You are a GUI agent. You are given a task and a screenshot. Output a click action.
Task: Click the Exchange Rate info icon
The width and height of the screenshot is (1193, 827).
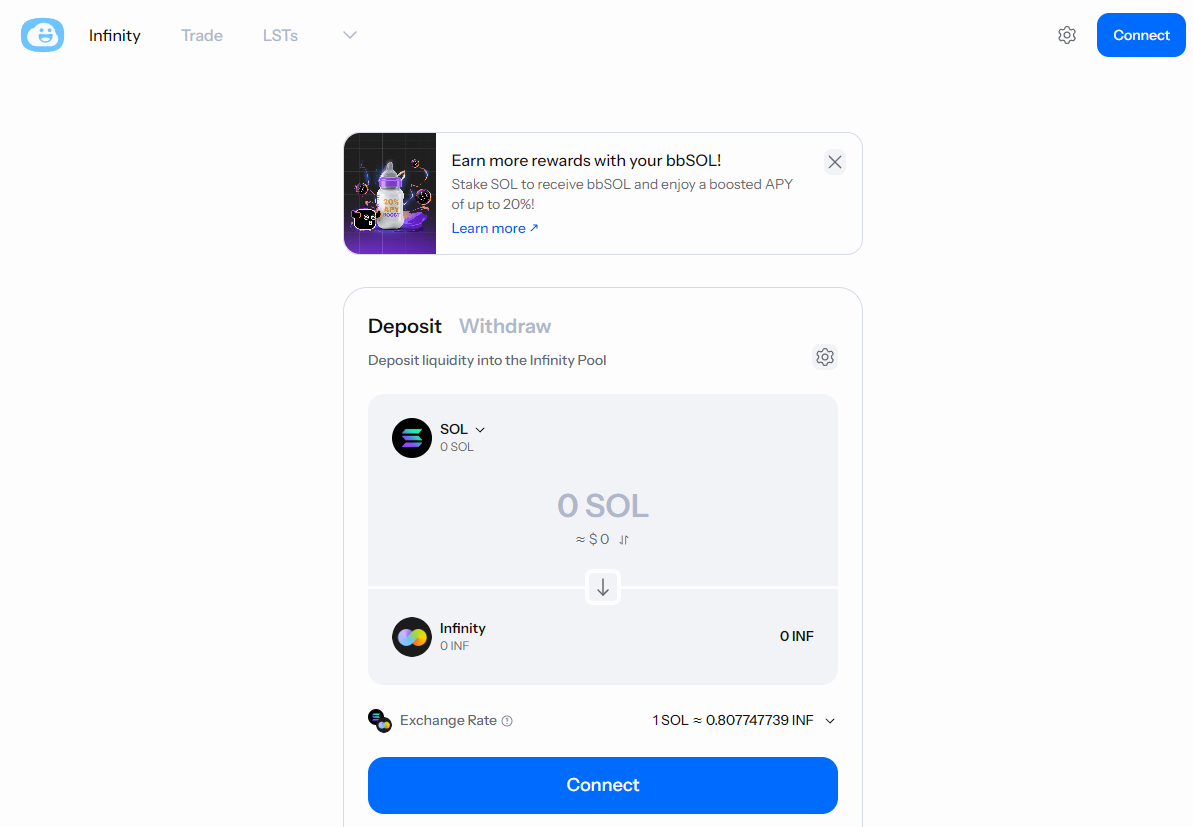507,720
